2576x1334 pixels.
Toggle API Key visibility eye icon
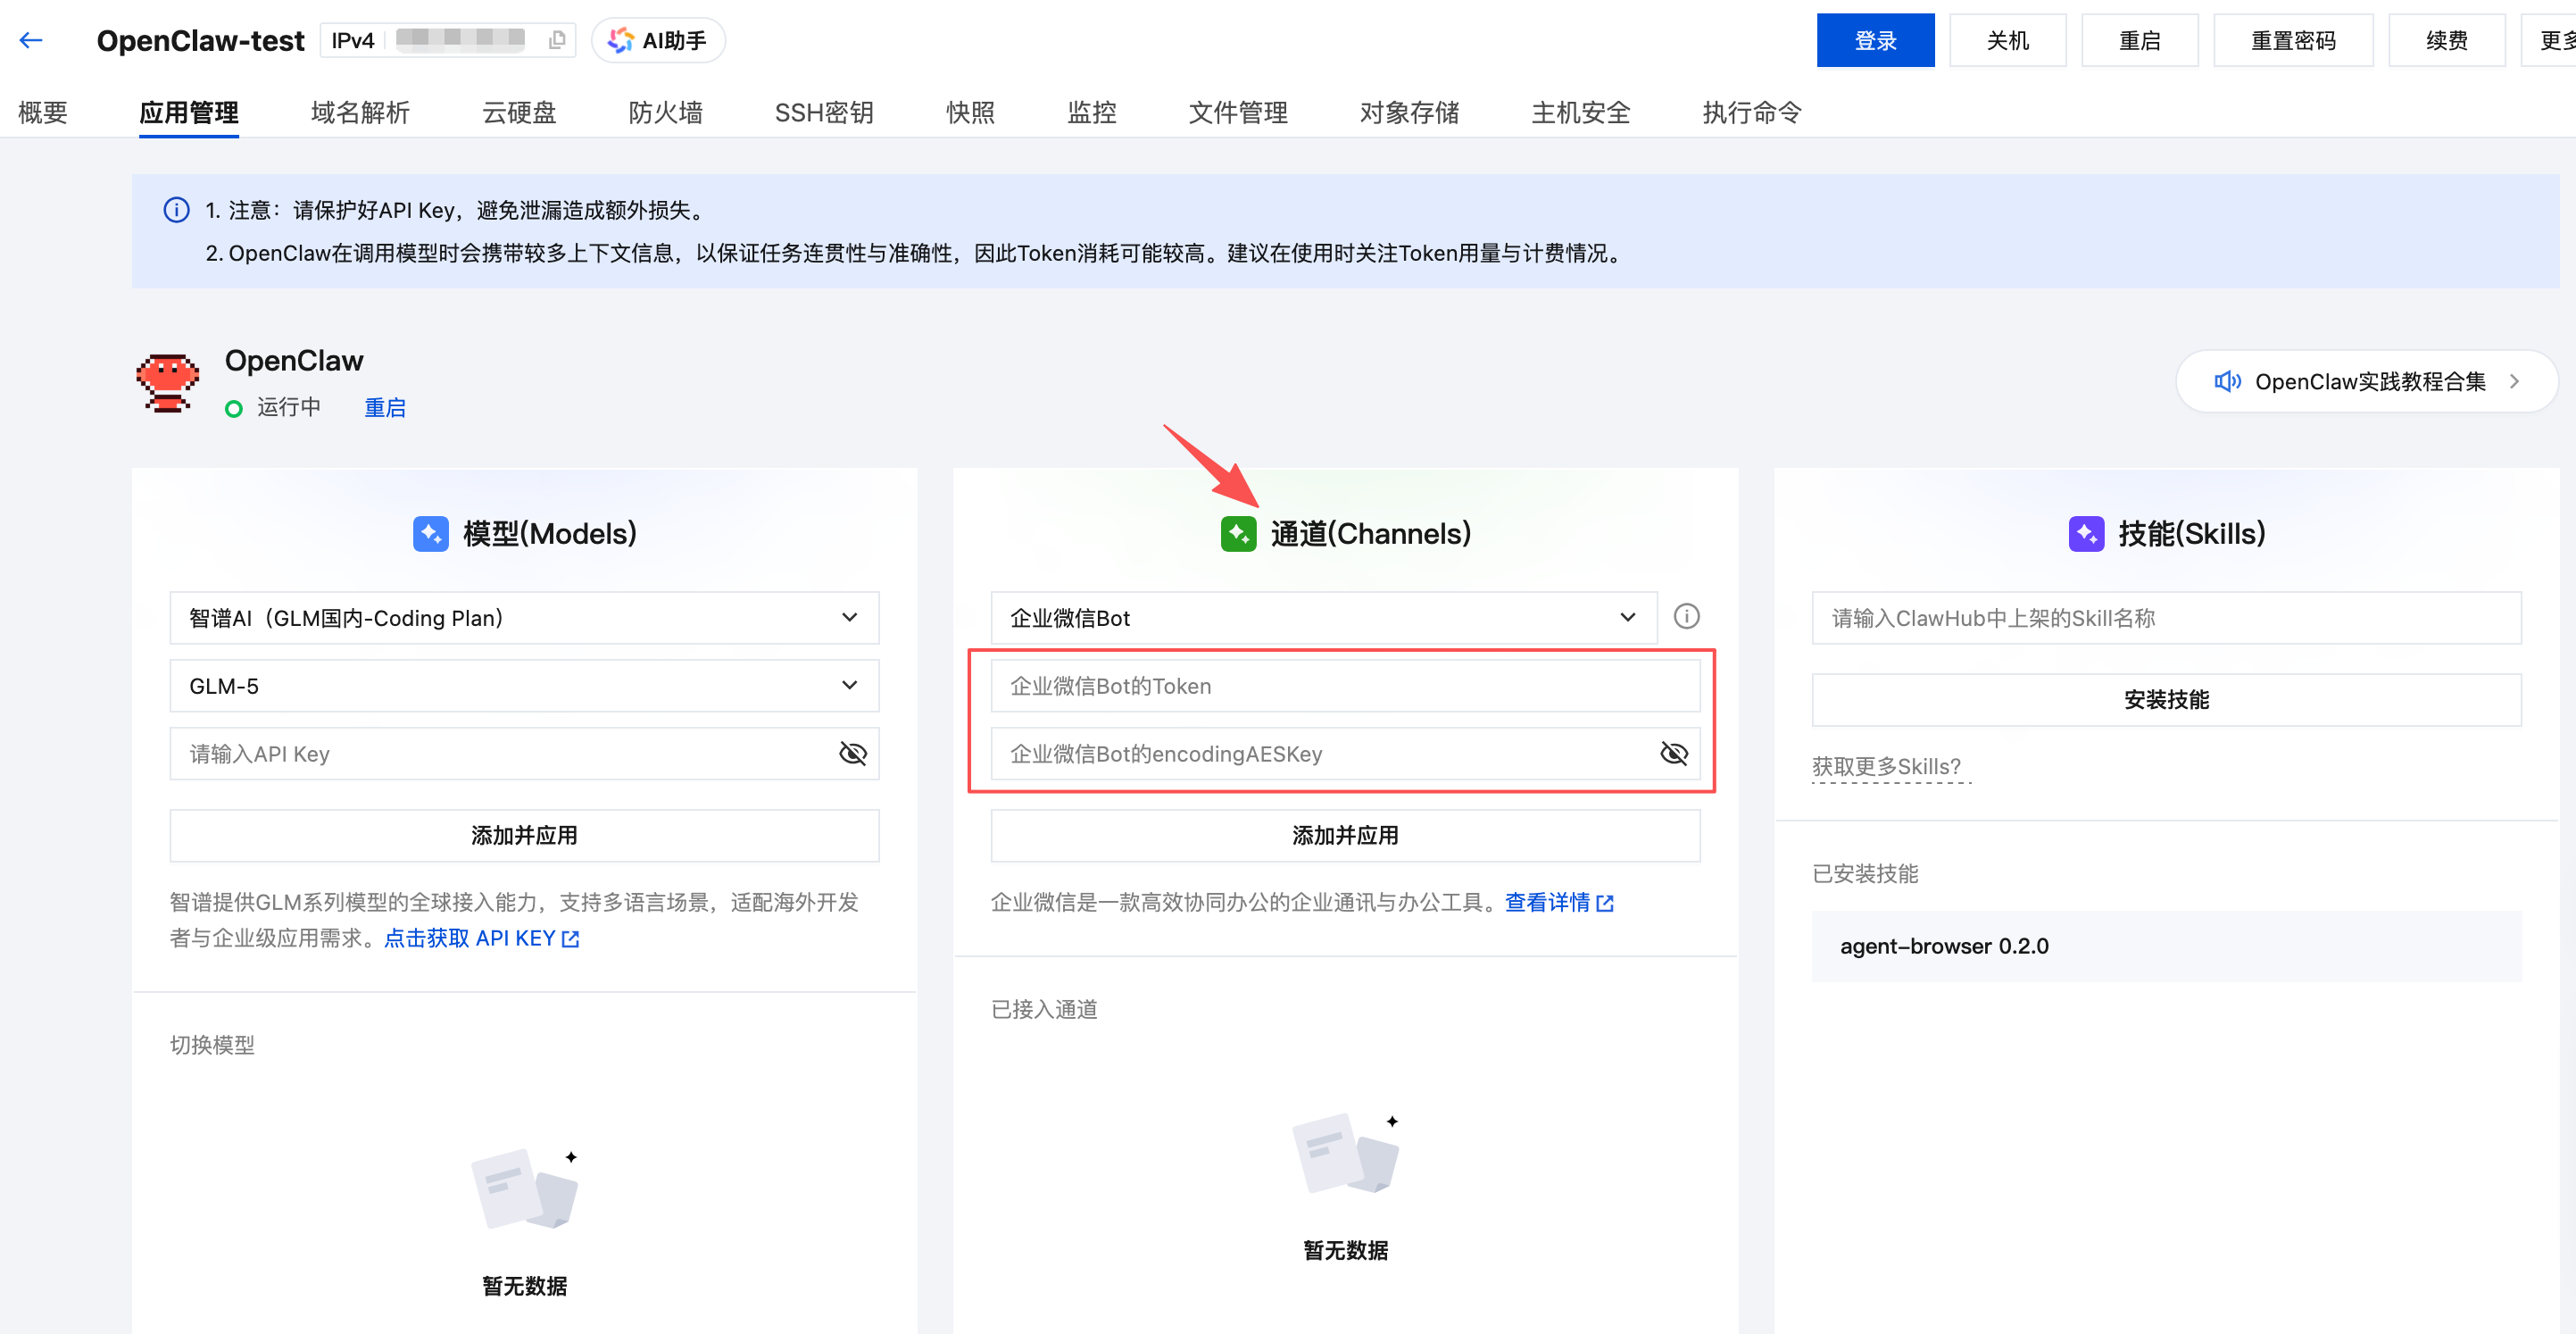(852, 753)
